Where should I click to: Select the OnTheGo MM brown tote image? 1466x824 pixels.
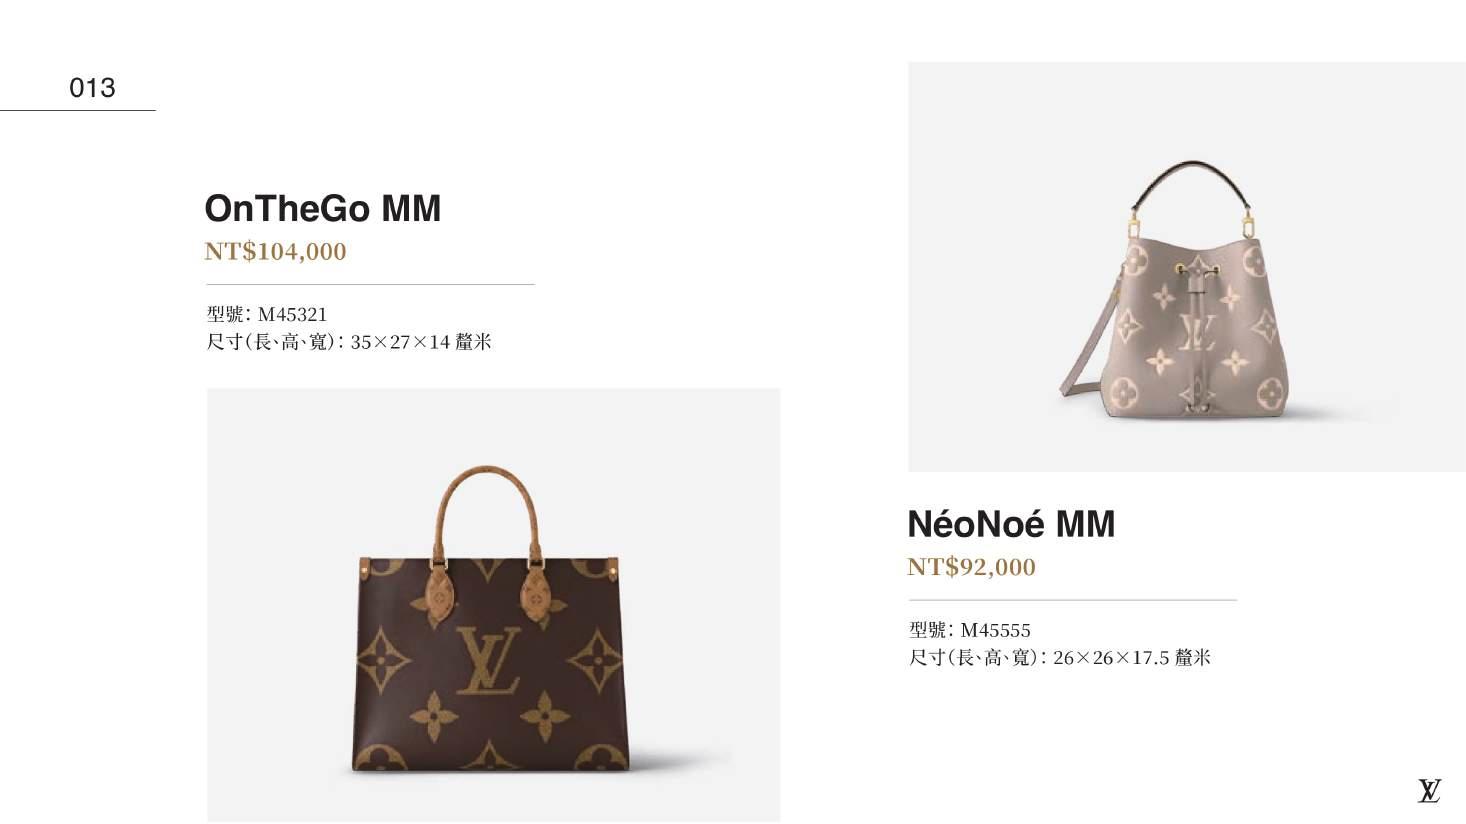(x=493, y=605)
